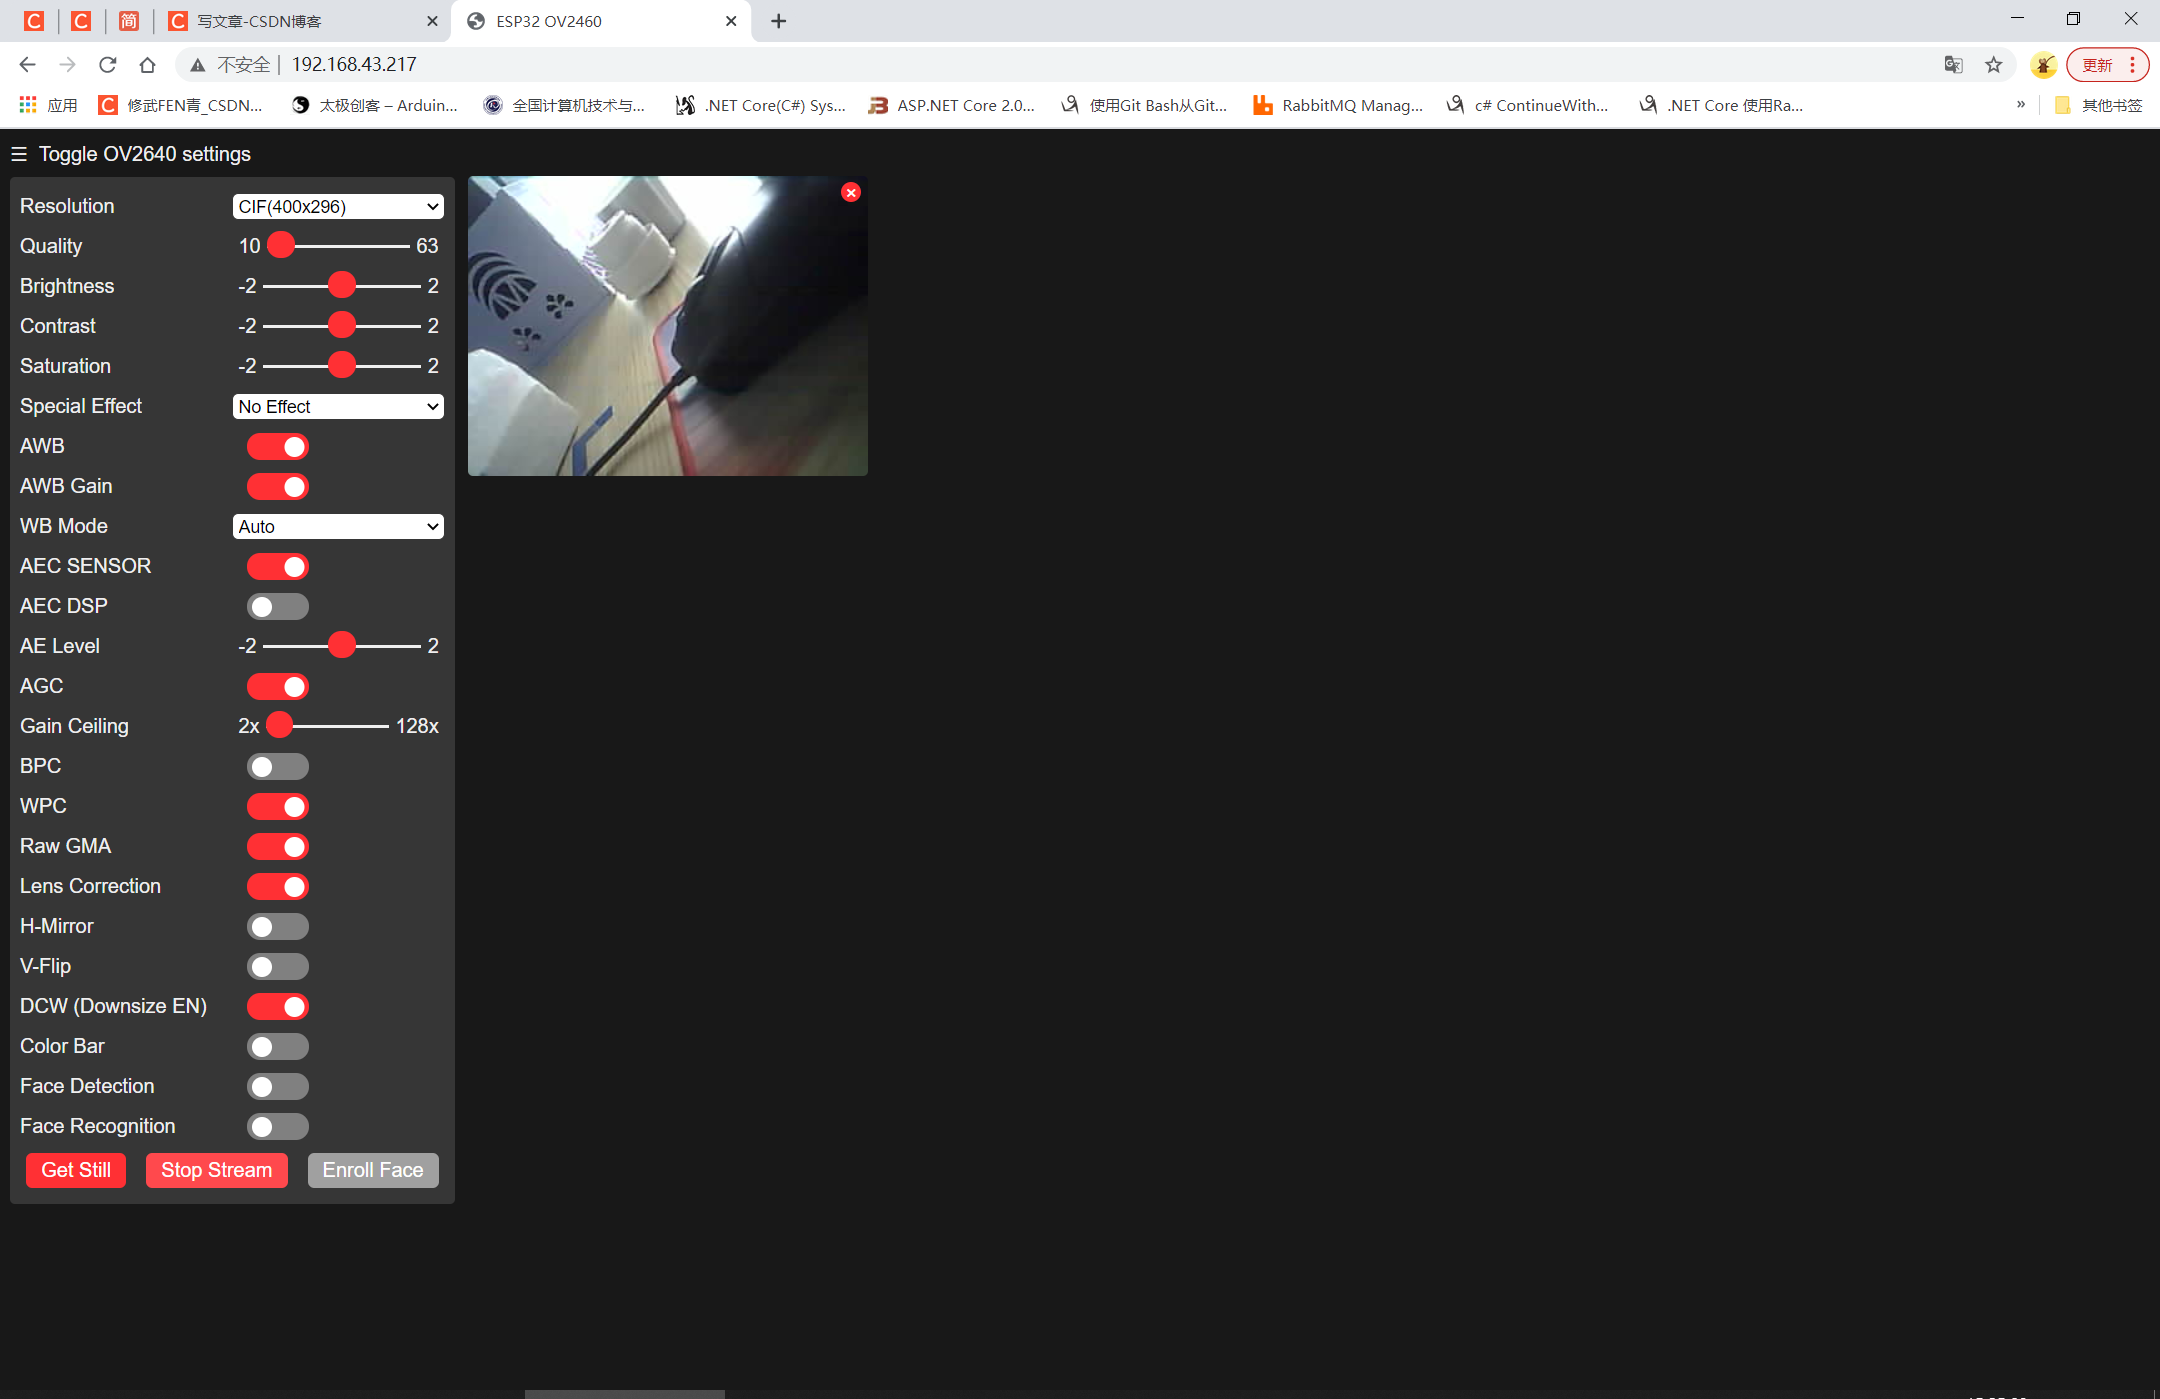2160x1399 pixels.
Task: Click the browser back arrow
Action: coord(27,65)
